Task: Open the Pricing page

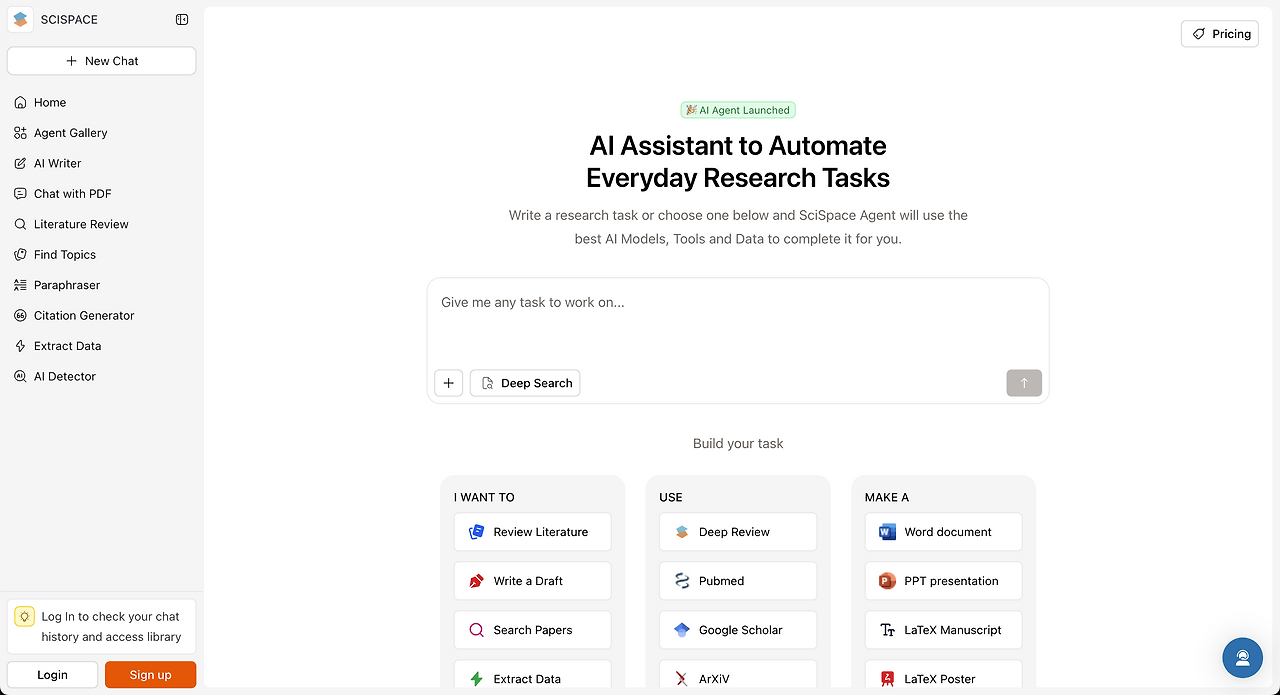Action: 1219,34
